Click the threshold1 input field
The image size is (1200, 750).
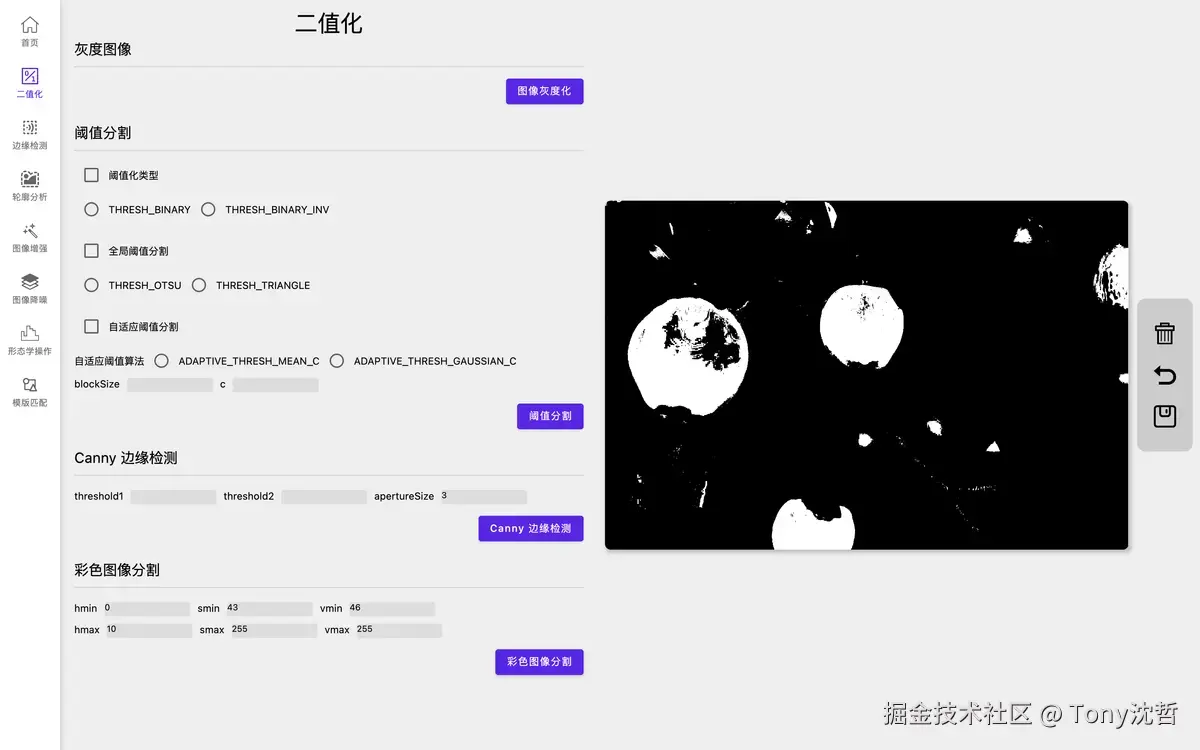point(175,496)
